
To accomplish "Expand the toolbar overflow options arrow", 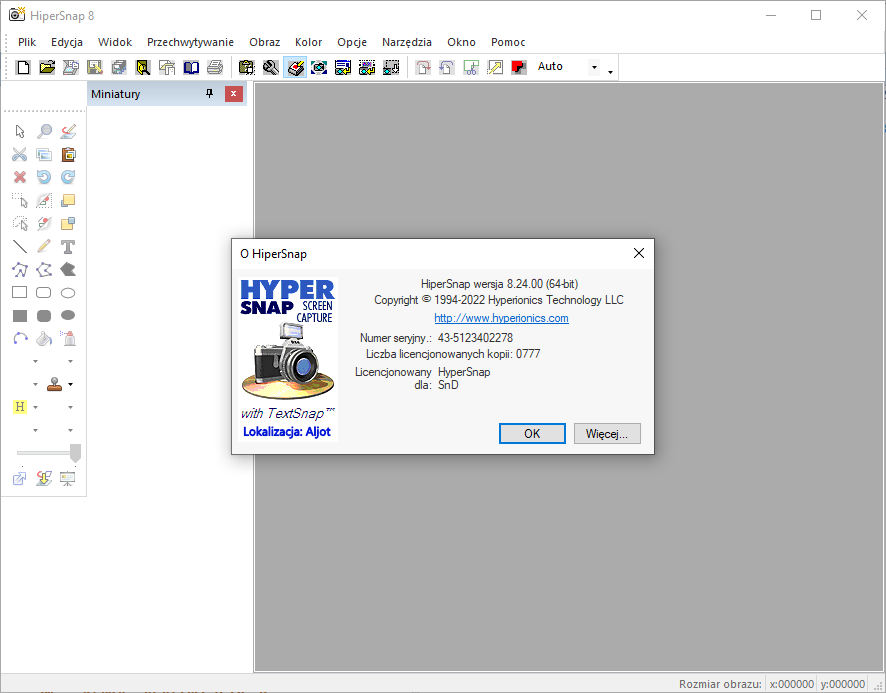I will pos(610,72).
